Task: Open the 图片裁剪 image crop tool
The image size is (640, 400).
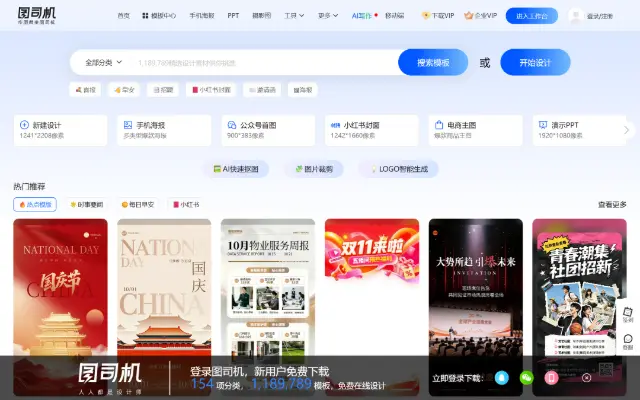Action: [x=314, y=169]
